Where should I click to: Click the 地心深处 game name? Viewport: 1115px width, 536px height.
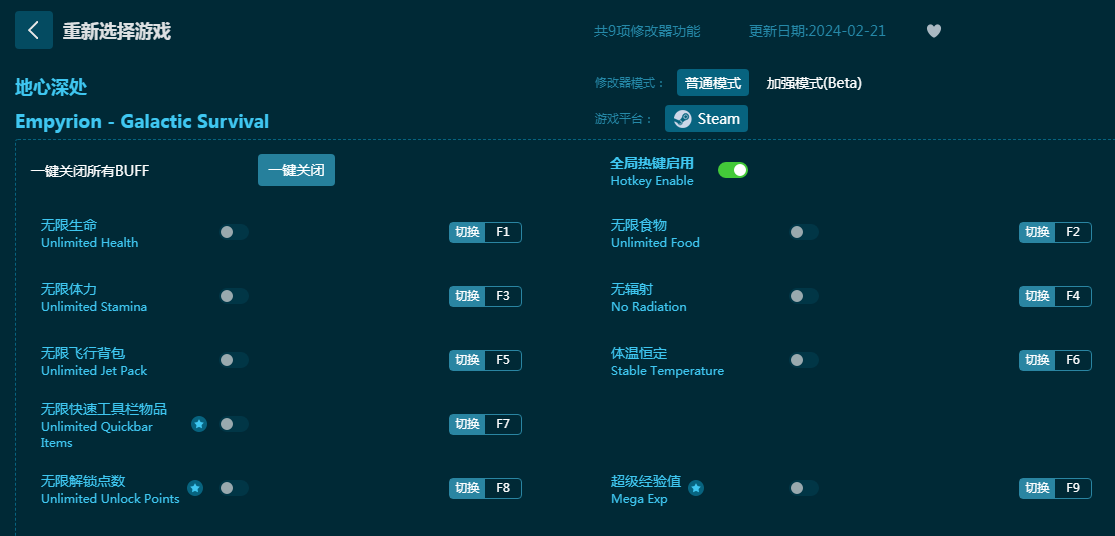(x=51, y=87)
